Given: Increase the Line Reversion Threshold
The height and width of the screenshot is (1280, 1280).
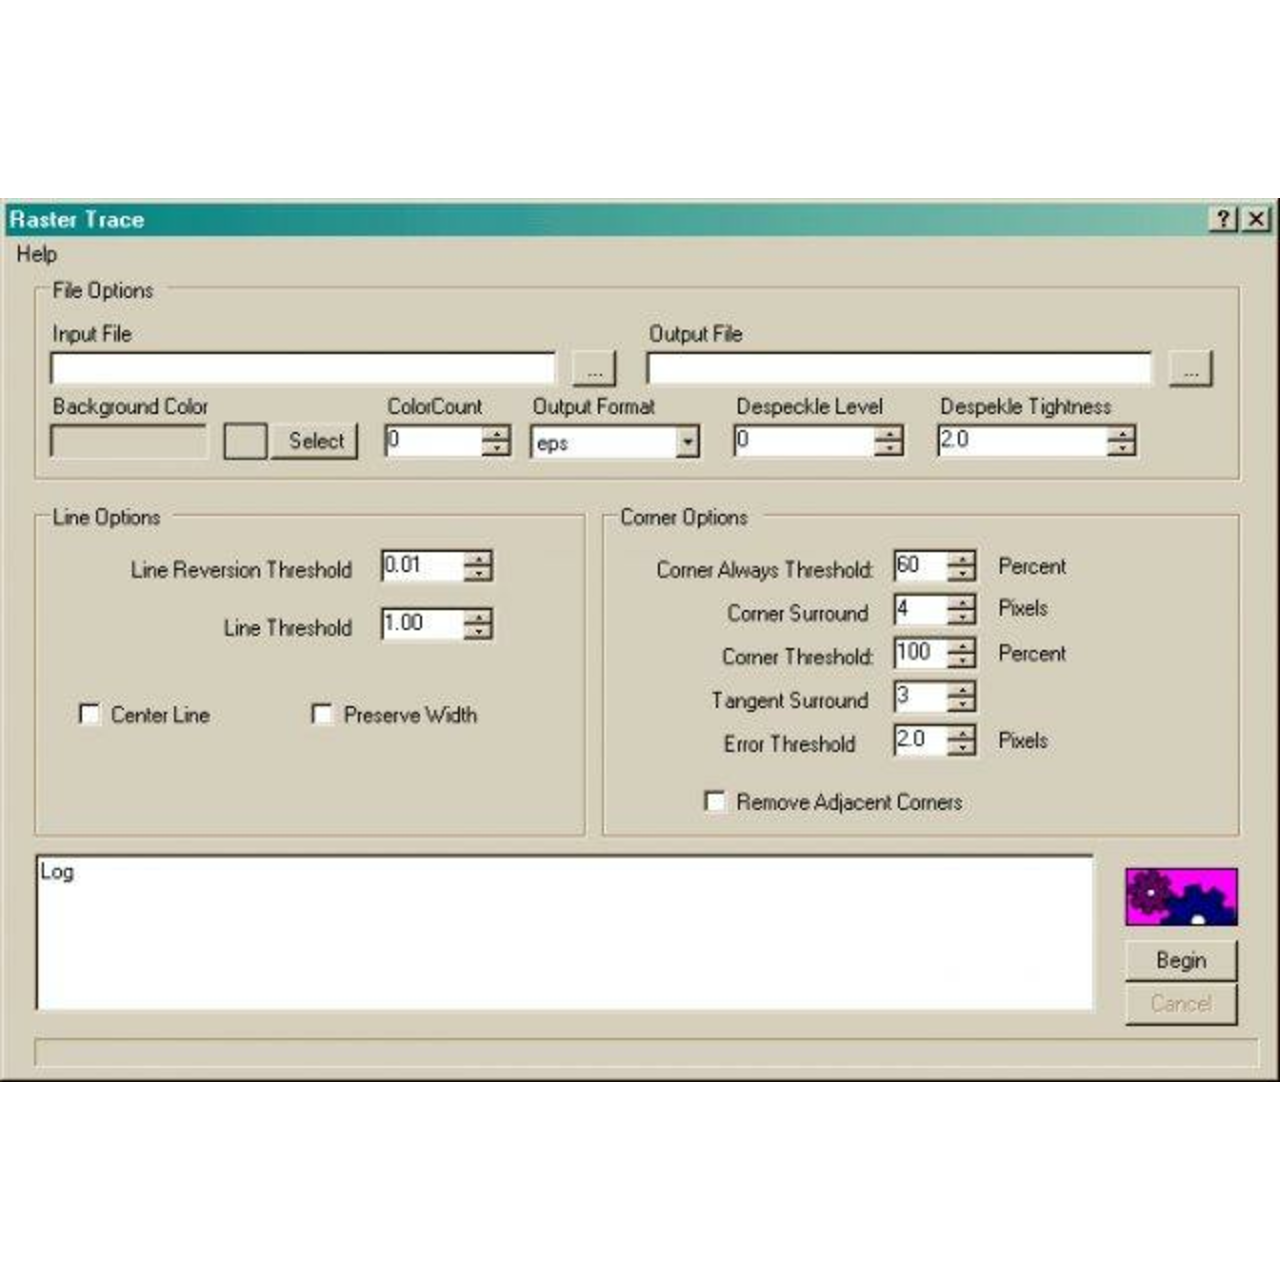Looking at the screenshot, I should point(478,559).
